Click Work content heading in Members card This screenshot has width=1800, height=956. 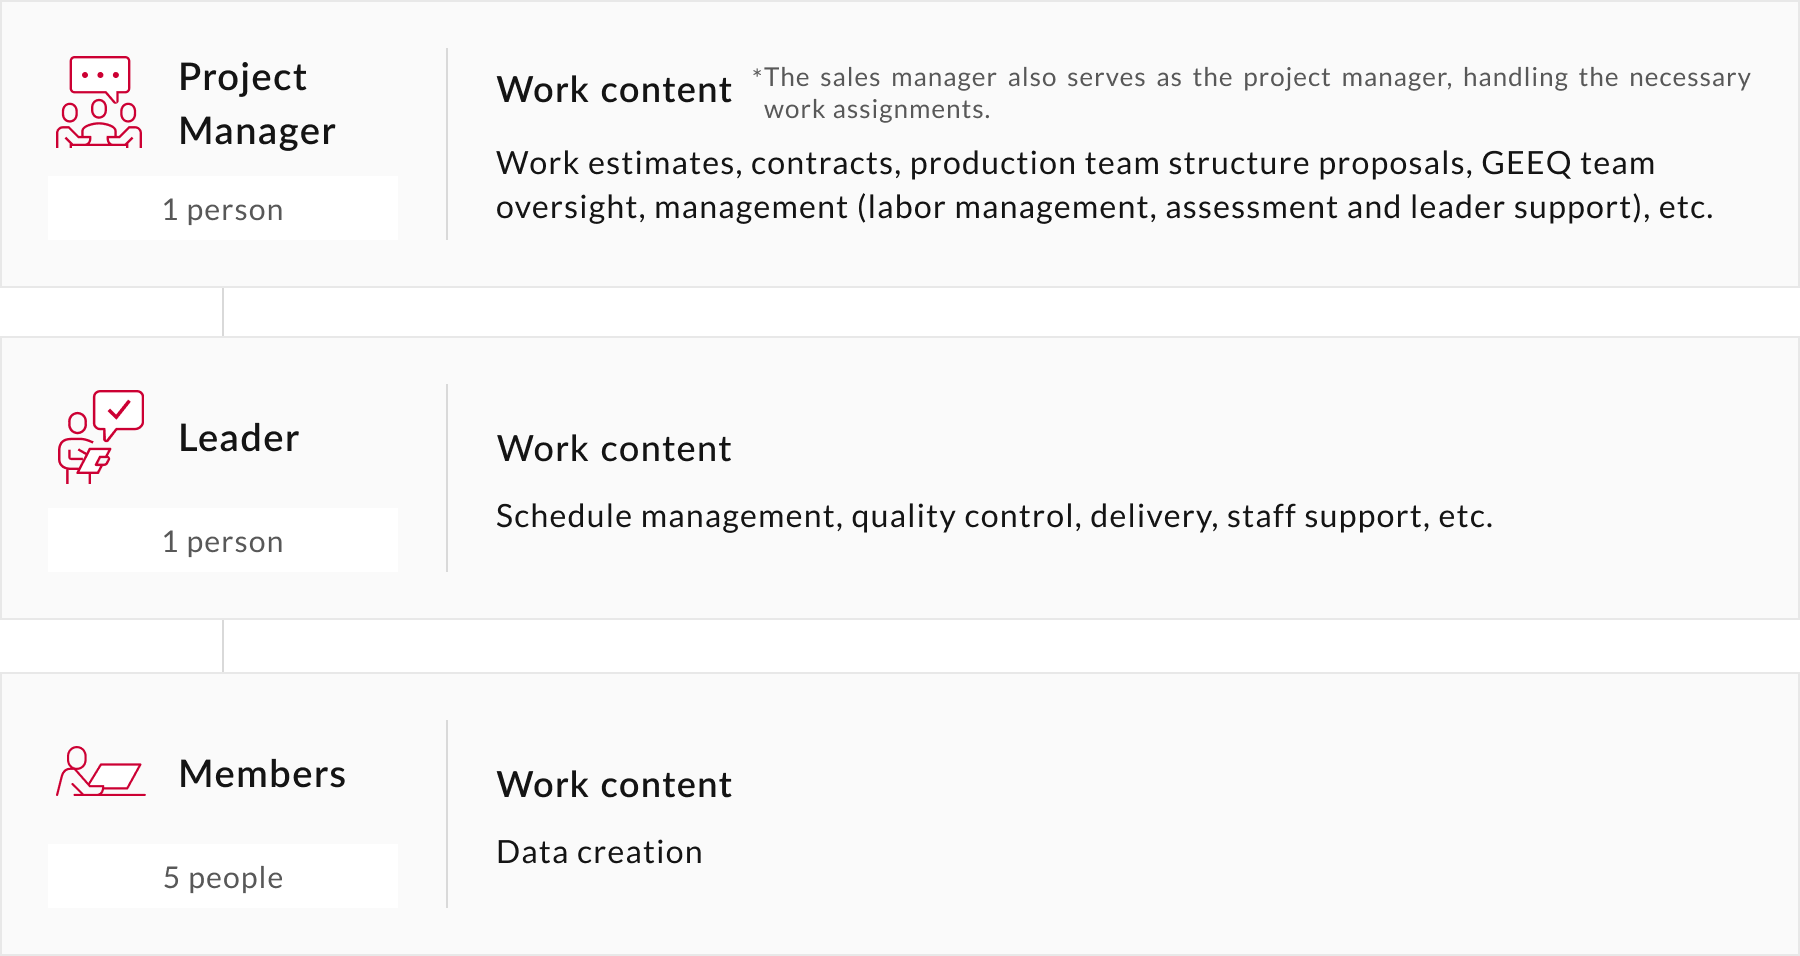pos(614,785)
